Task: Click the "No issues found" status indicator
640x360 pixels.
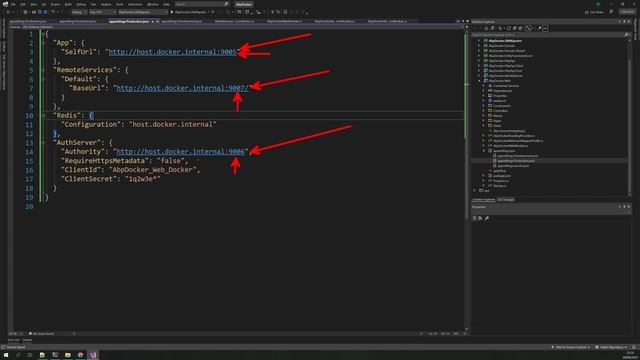Action: (x=41, y=333)
